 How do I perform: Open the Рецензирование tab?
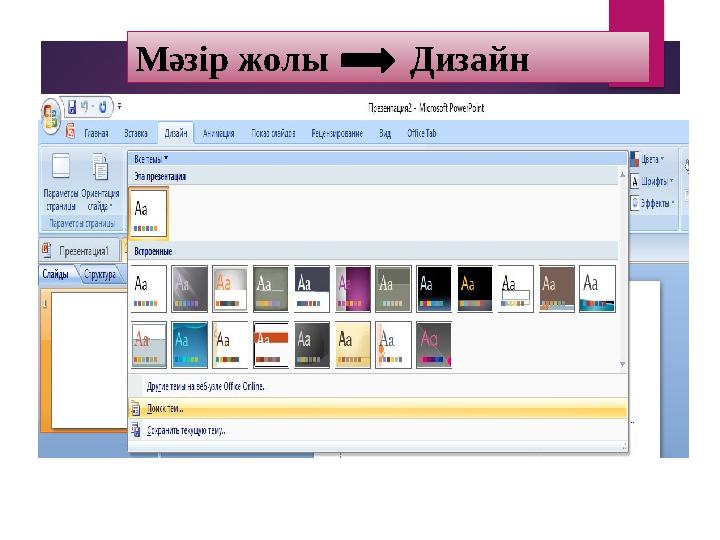point(337,134)
